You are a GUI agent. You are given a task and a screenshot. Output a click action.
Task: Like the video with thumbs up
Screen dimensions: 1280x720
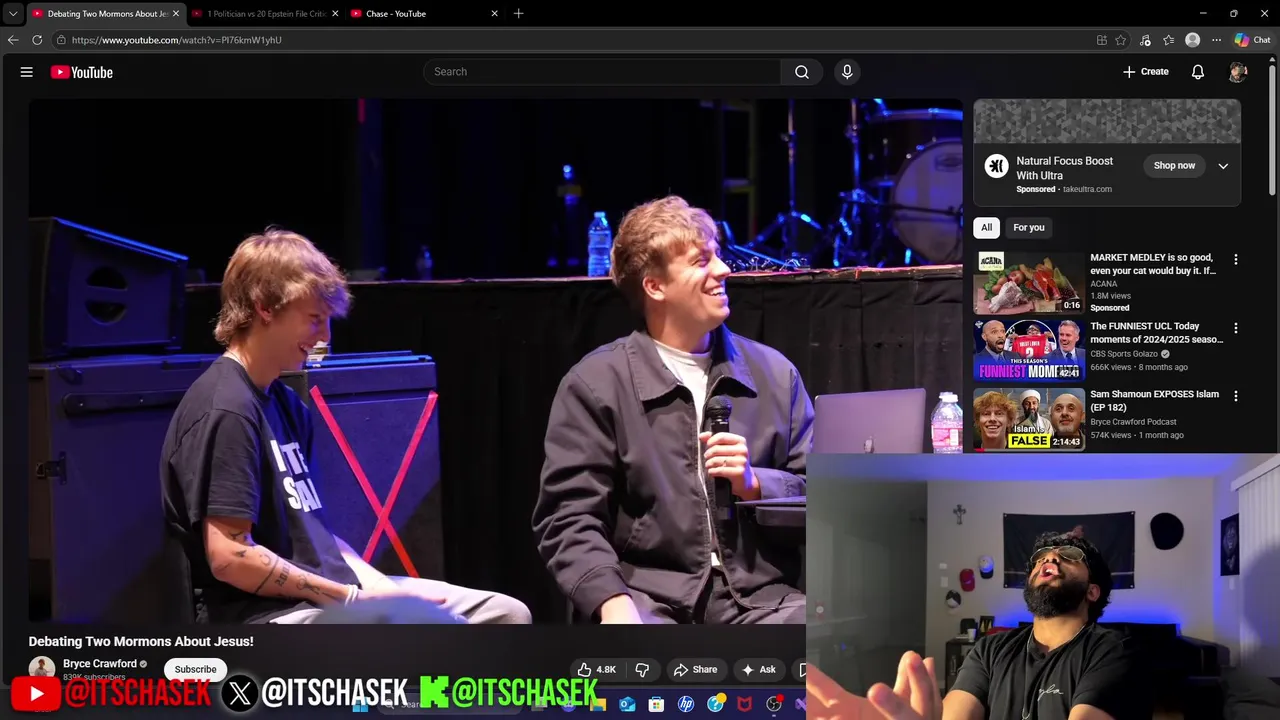[597, 670]
